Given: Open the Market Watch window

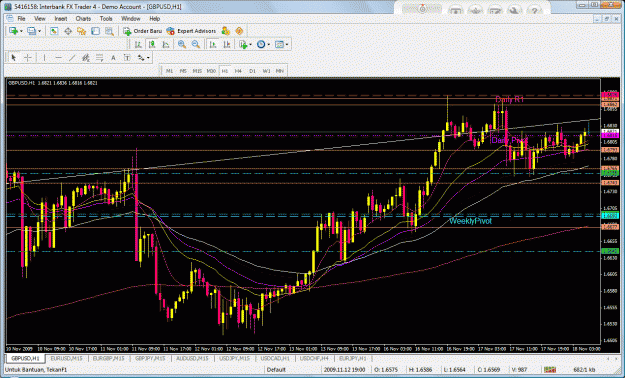Looking at the screenshot, I should (x=54, y=31).
